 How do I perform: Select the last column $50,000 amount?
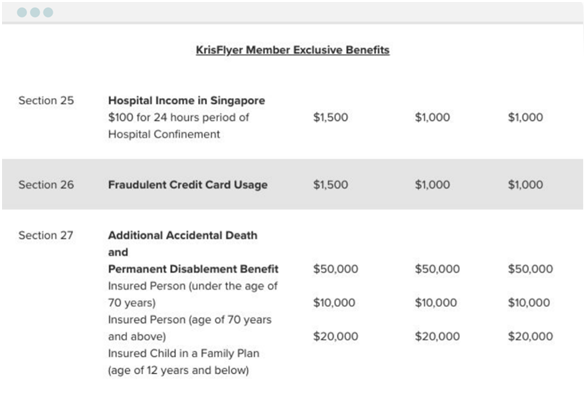click(530, 269)
